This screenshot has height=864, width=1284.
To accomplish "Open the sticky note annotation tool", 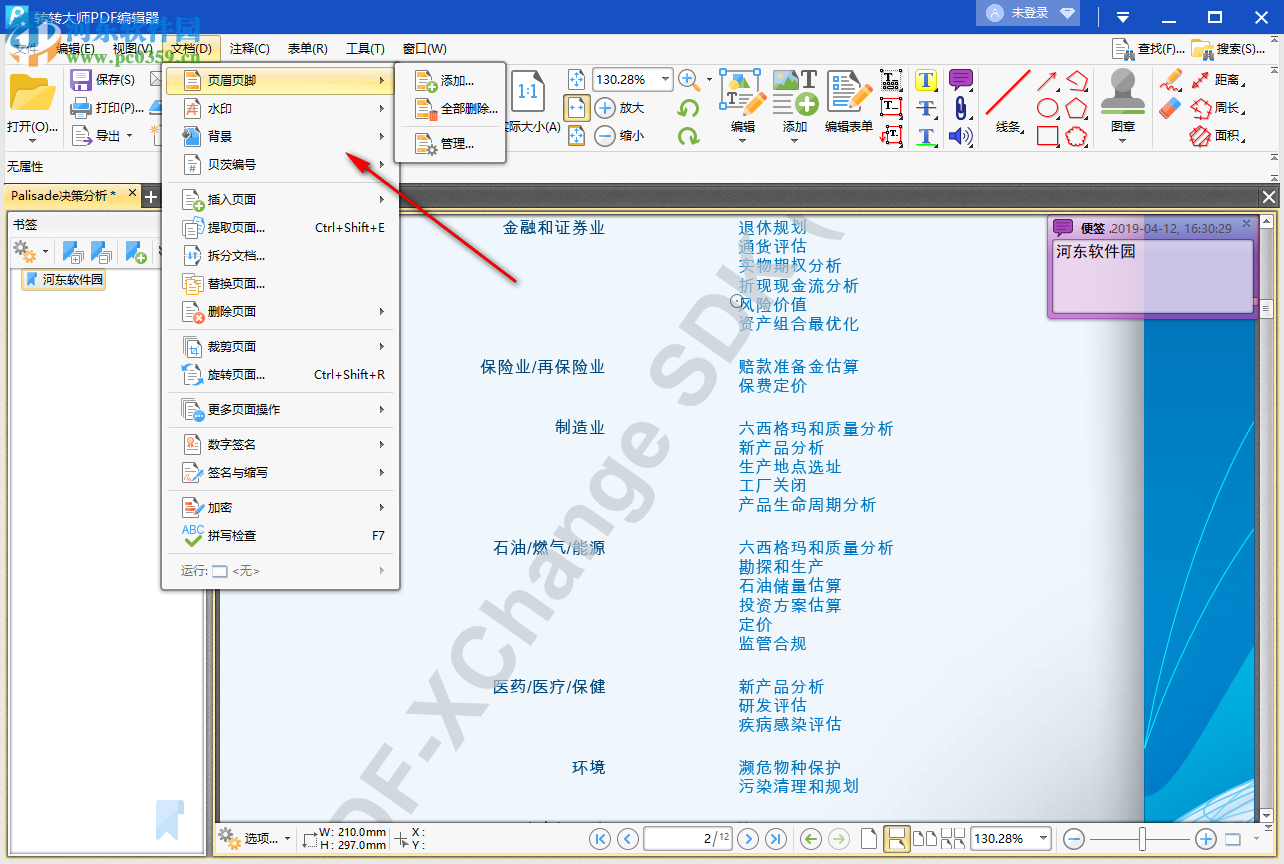I will click(959, 79).
